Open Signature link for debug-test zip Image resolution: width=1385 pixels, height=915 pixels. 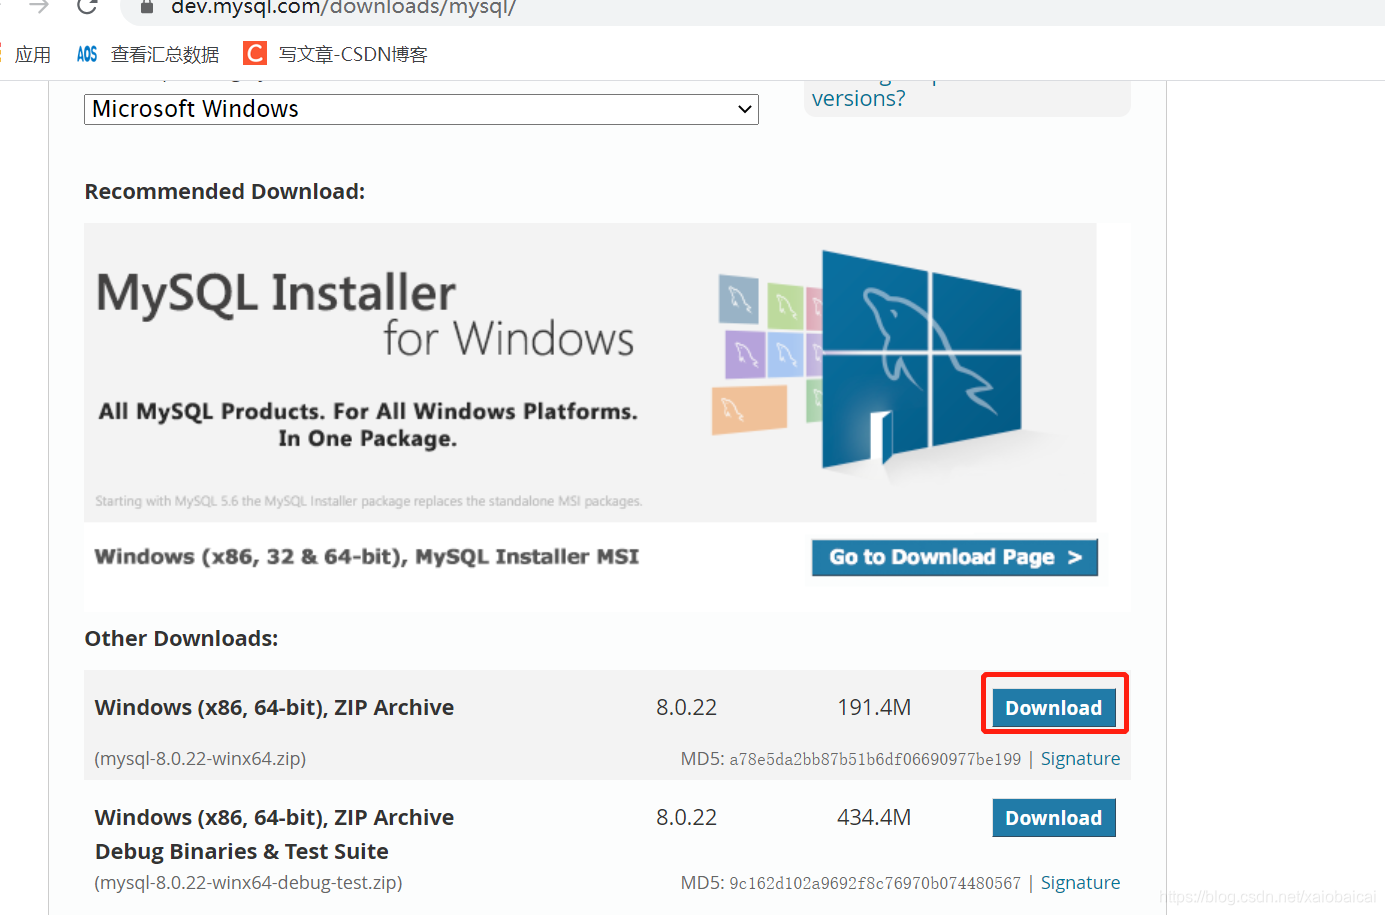(x=1080, y=883)
